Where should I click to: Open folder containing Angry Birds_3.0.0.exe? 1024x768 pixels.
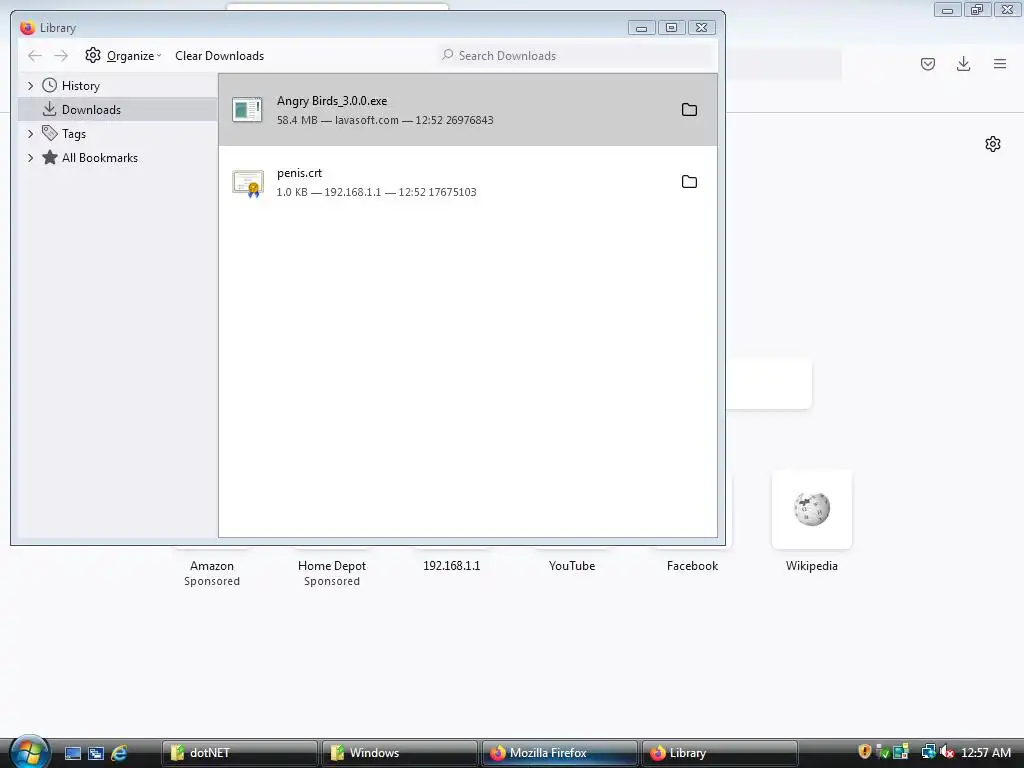pyautogui.click(x=689, y=110)
